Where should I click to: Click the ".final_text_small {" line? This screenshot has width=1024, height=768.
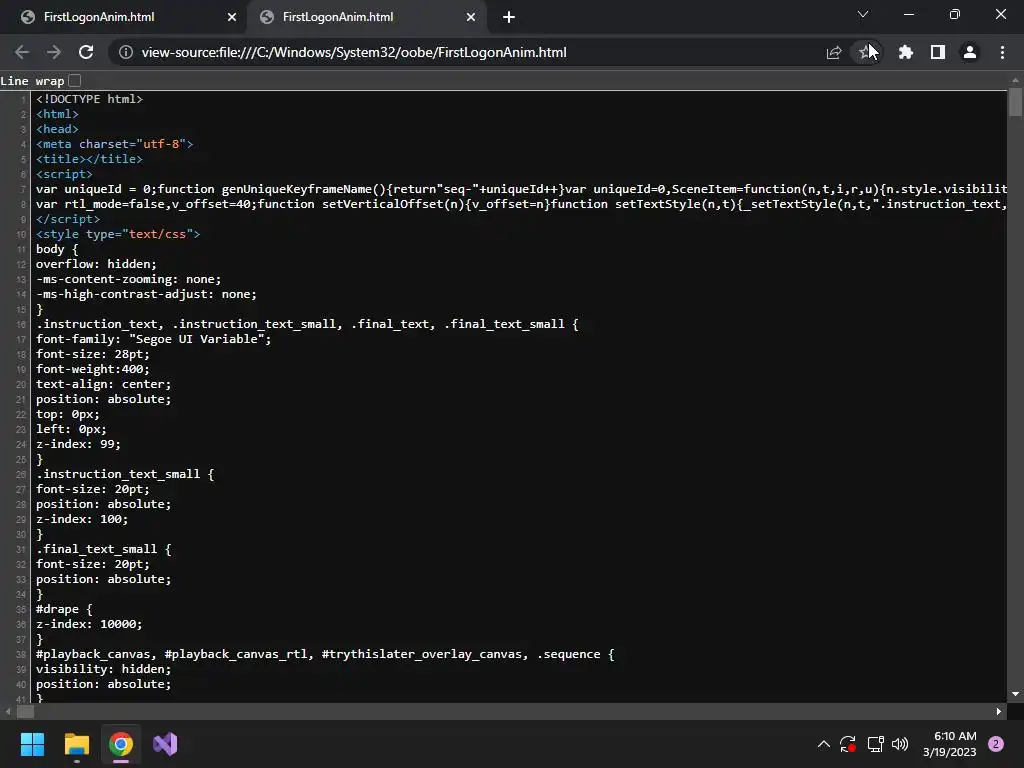tap(103, 550)
